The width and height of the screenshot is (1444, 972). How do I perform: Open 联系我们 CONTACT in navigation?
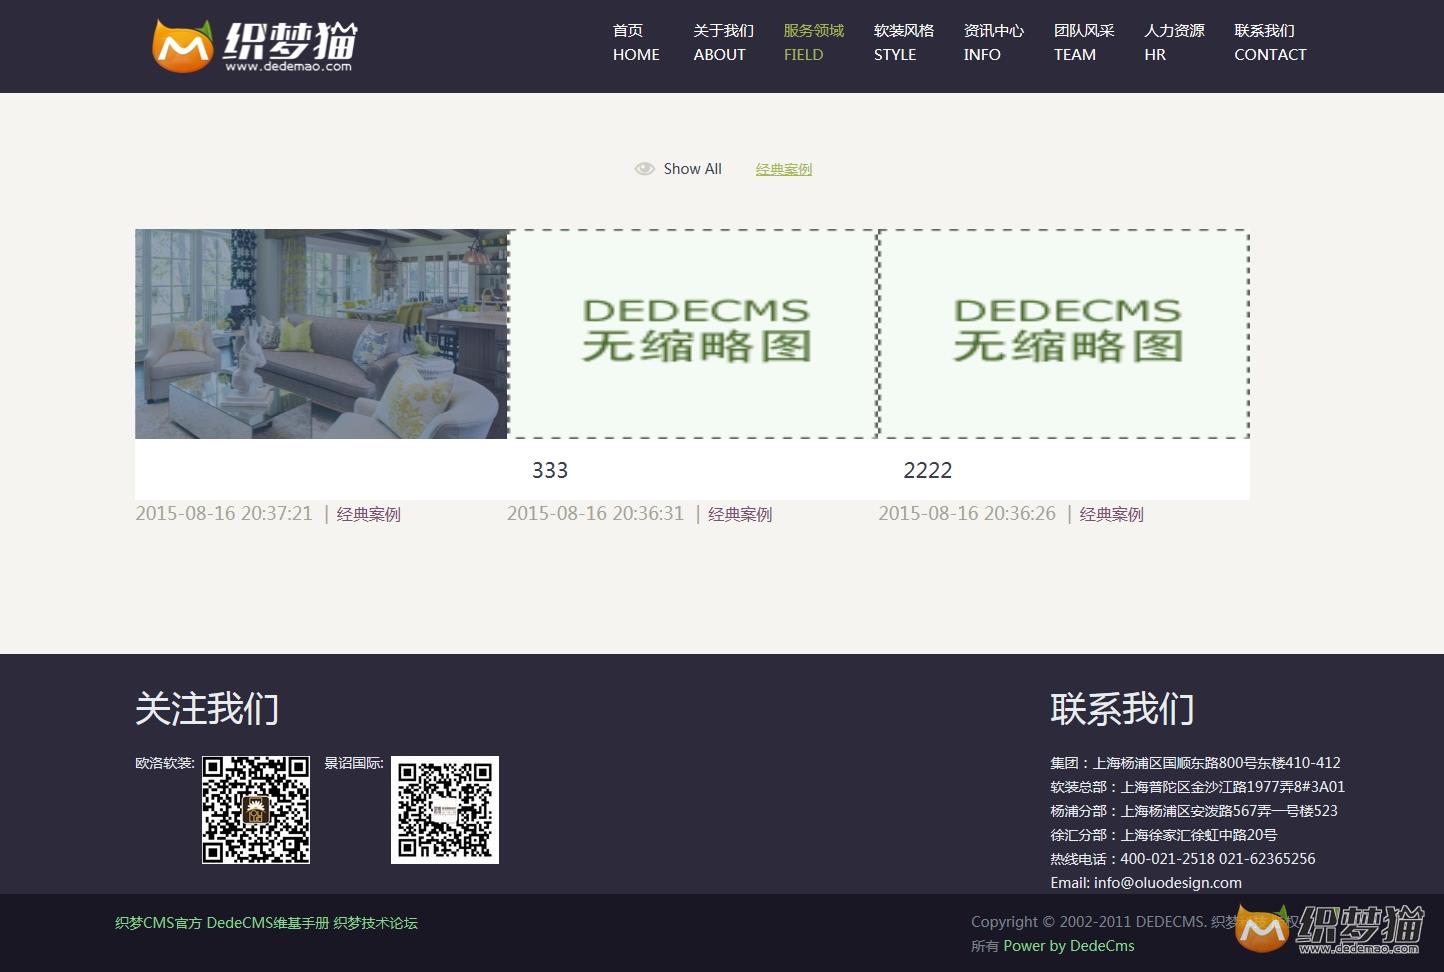tap(1270, 43)
